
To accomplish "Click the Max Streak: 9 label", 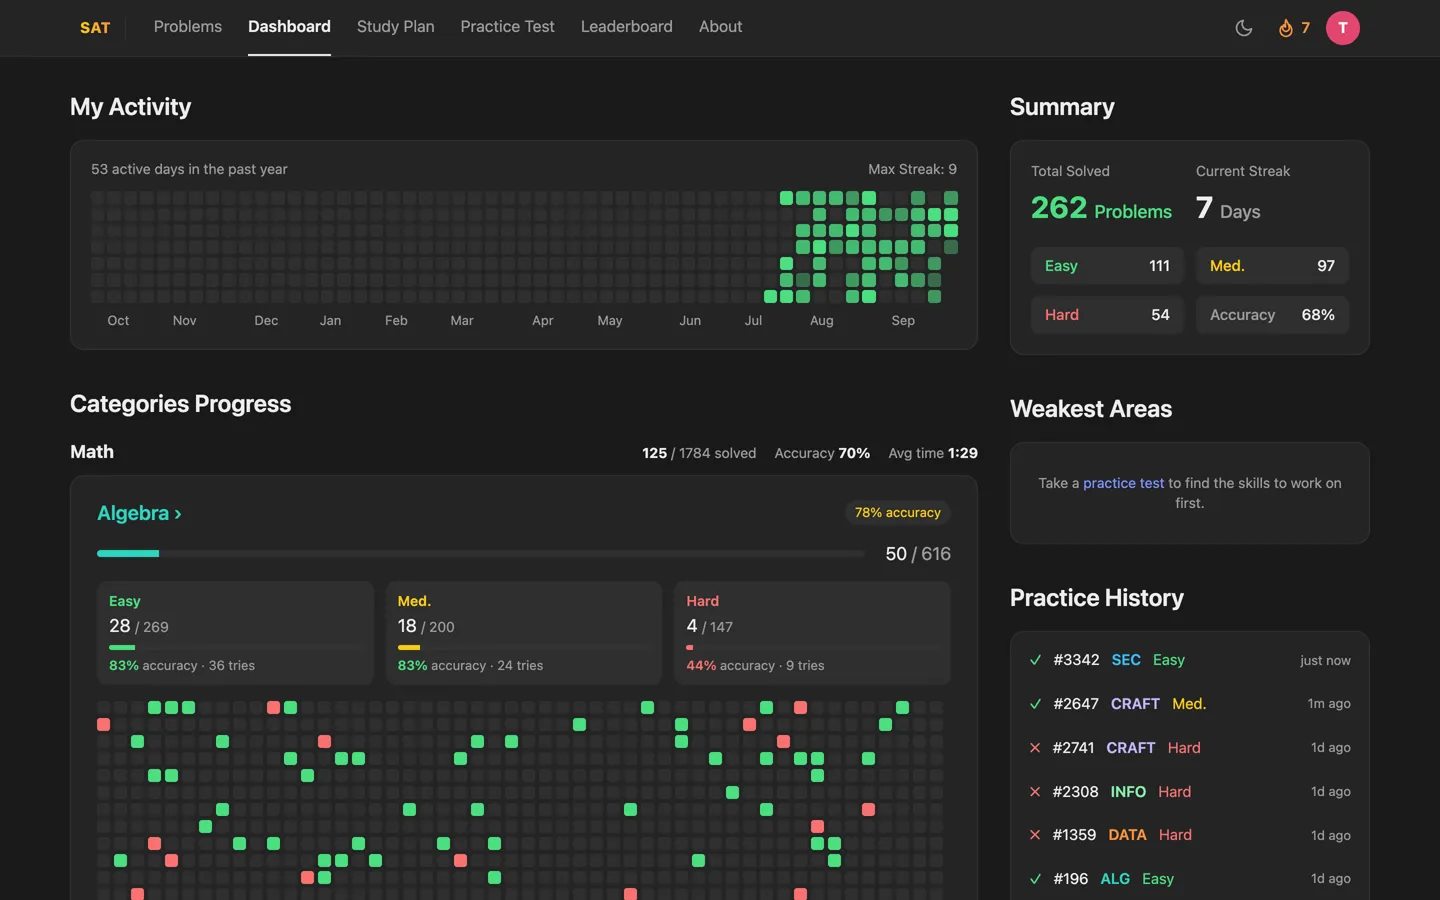I will [x=912, y=169].
